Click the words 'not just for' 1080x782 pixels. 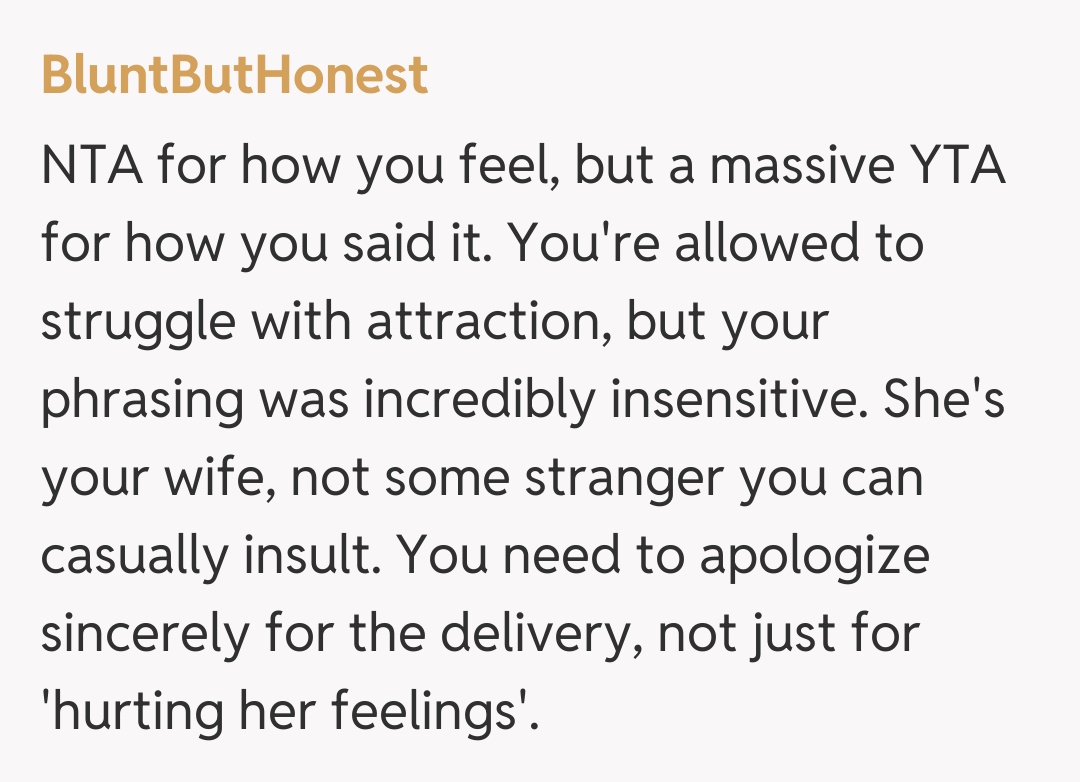point(807,633)
